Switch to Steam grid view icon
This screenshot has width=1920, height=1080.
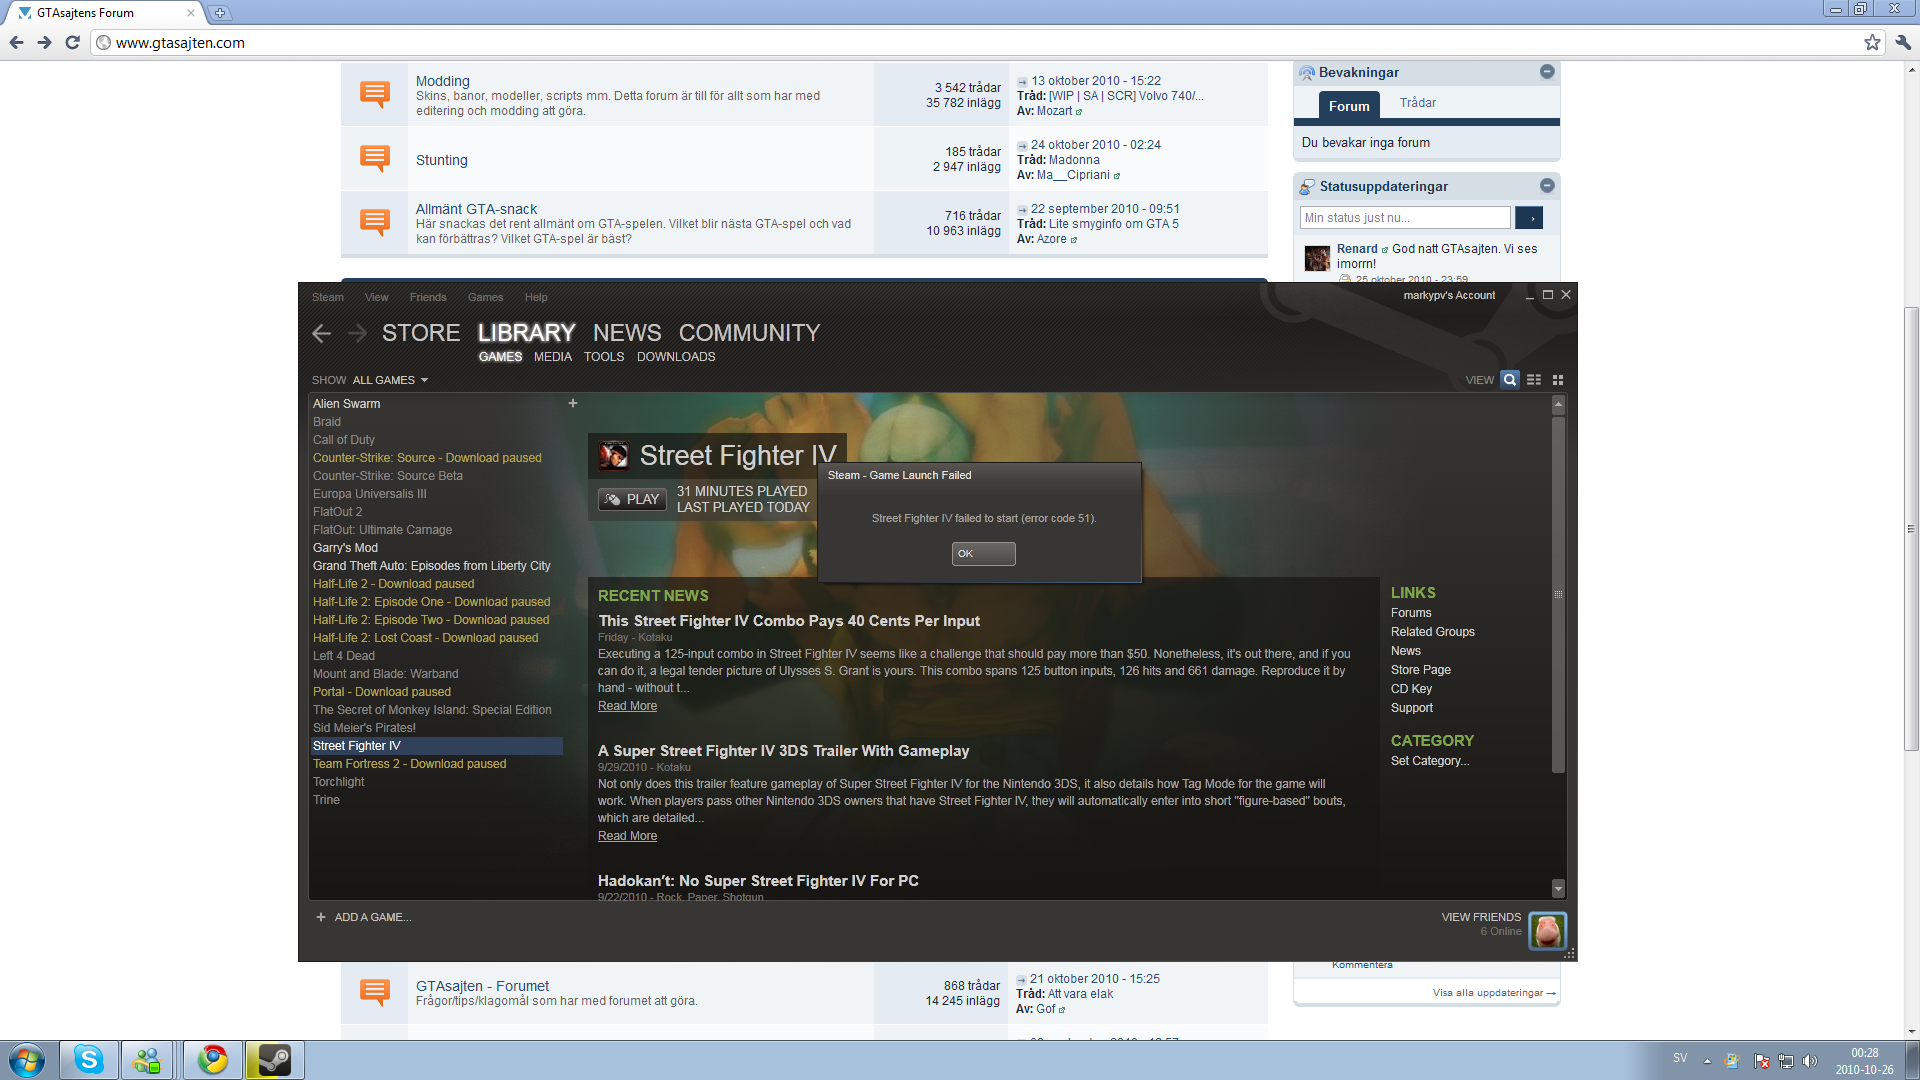[1557, 380]
